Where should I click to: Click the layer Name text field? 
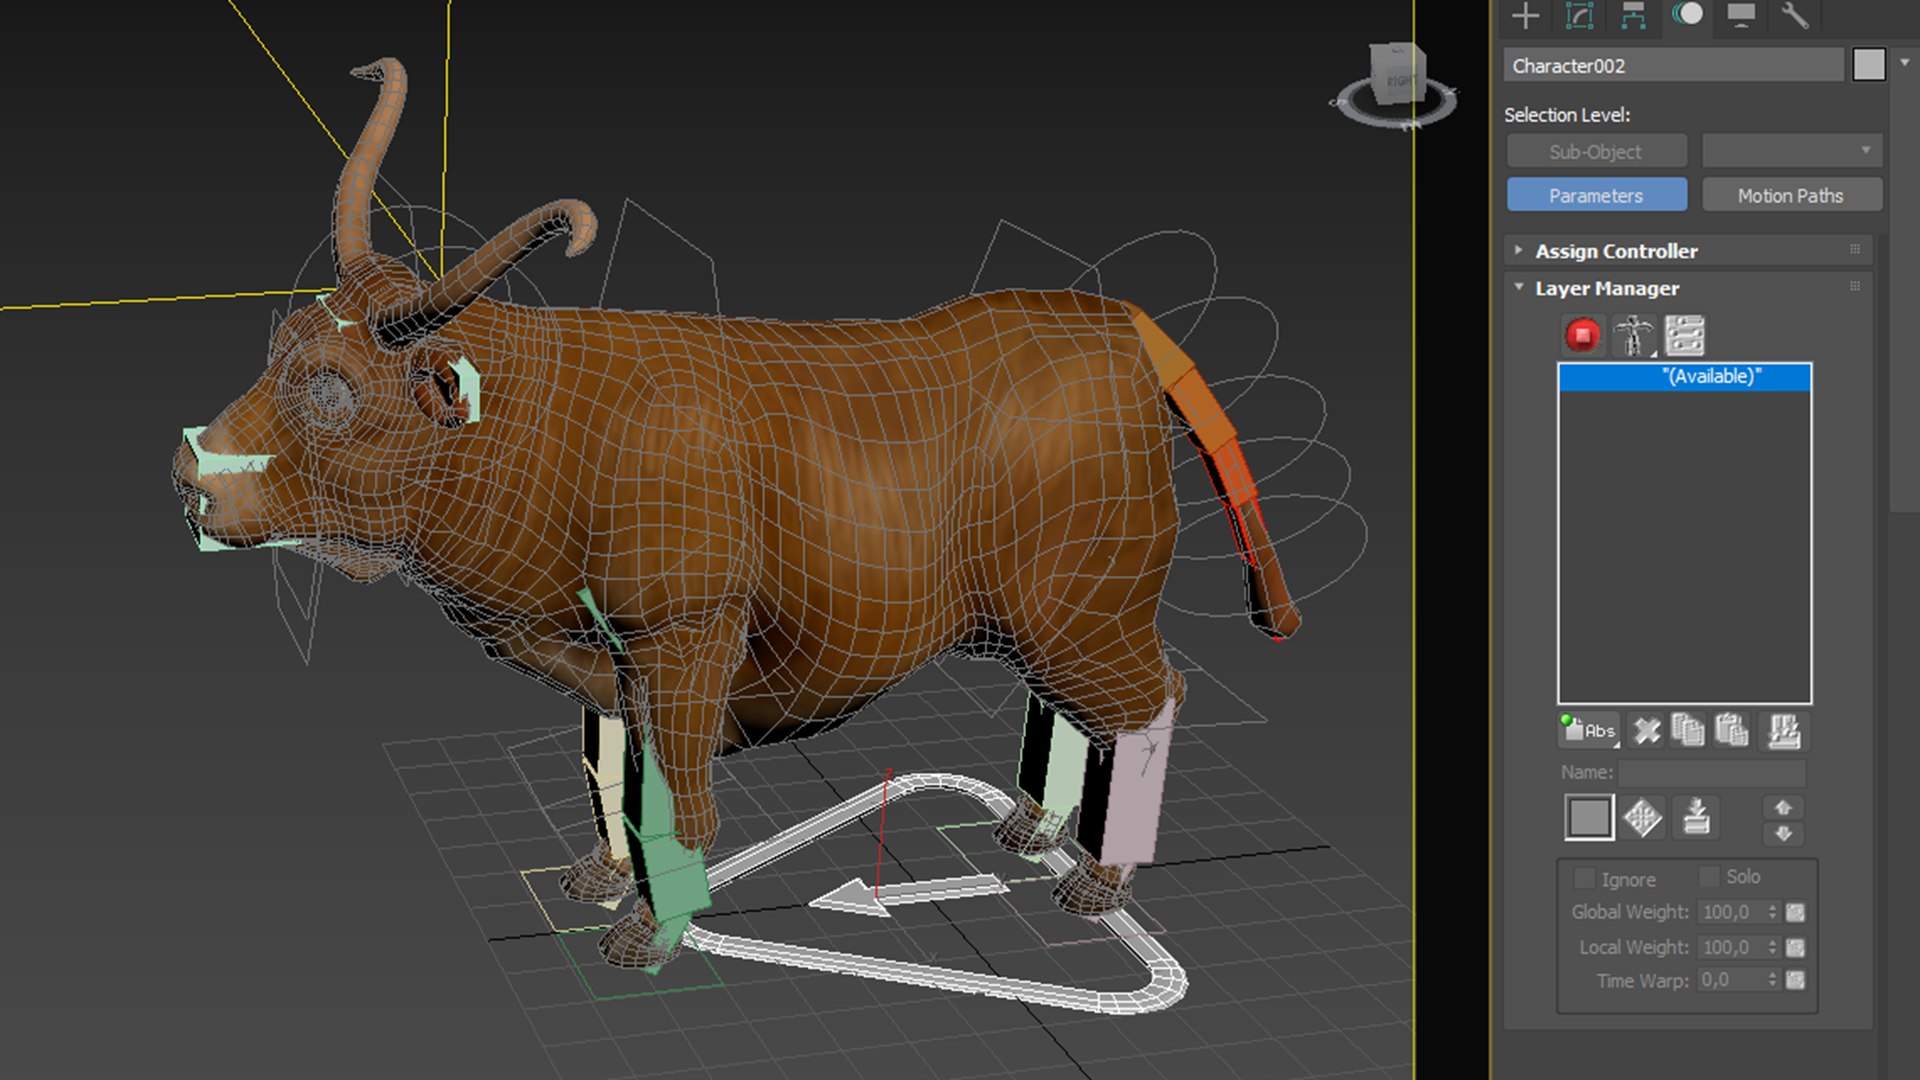point(1712,772)
